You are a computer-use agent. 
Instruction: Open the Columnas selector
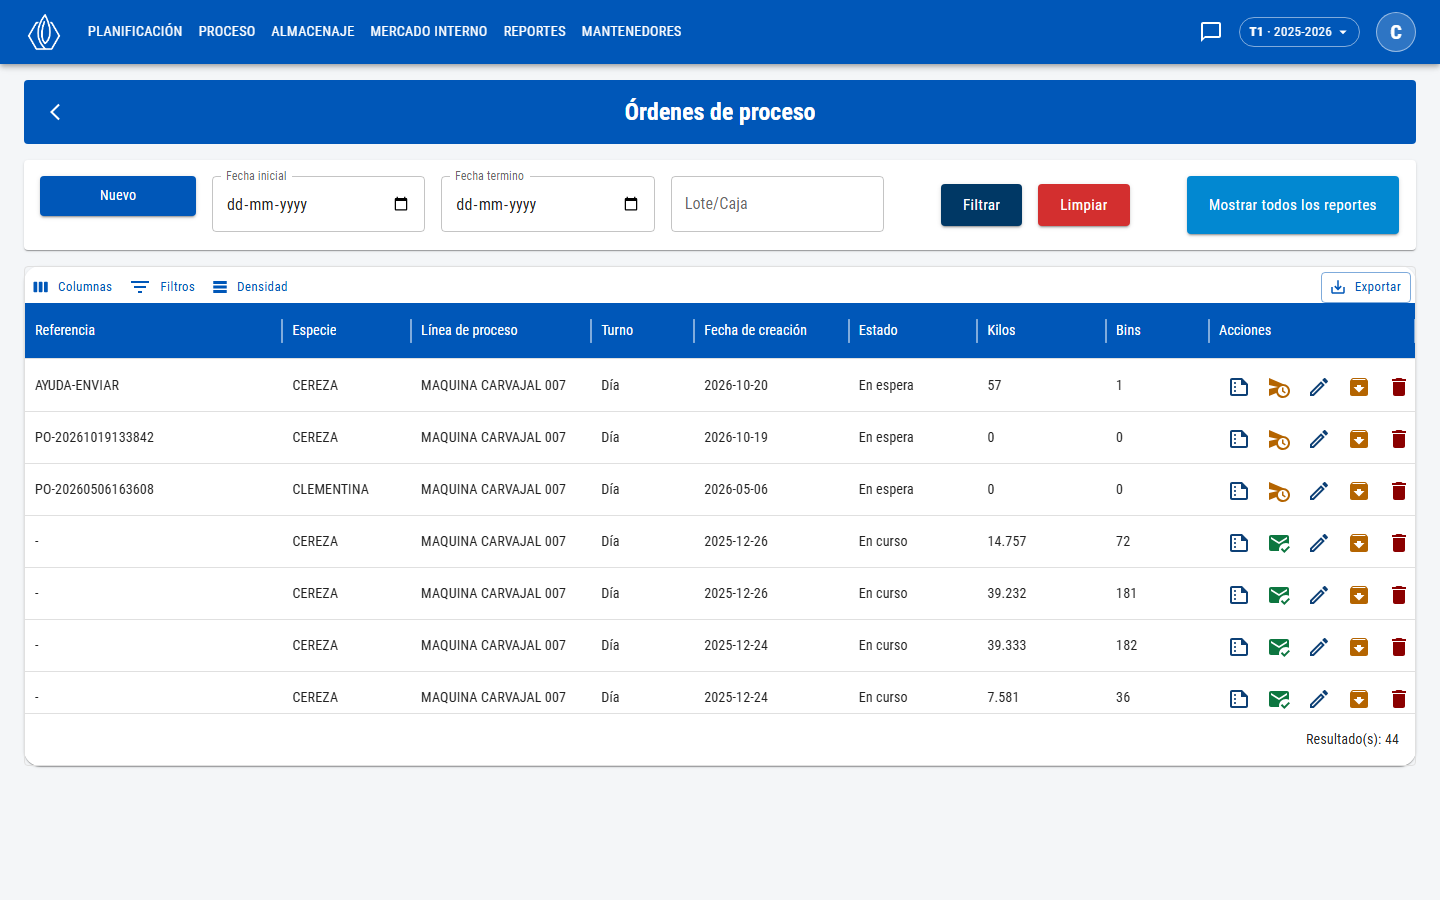pyautogui.click(x=73, y=287)
